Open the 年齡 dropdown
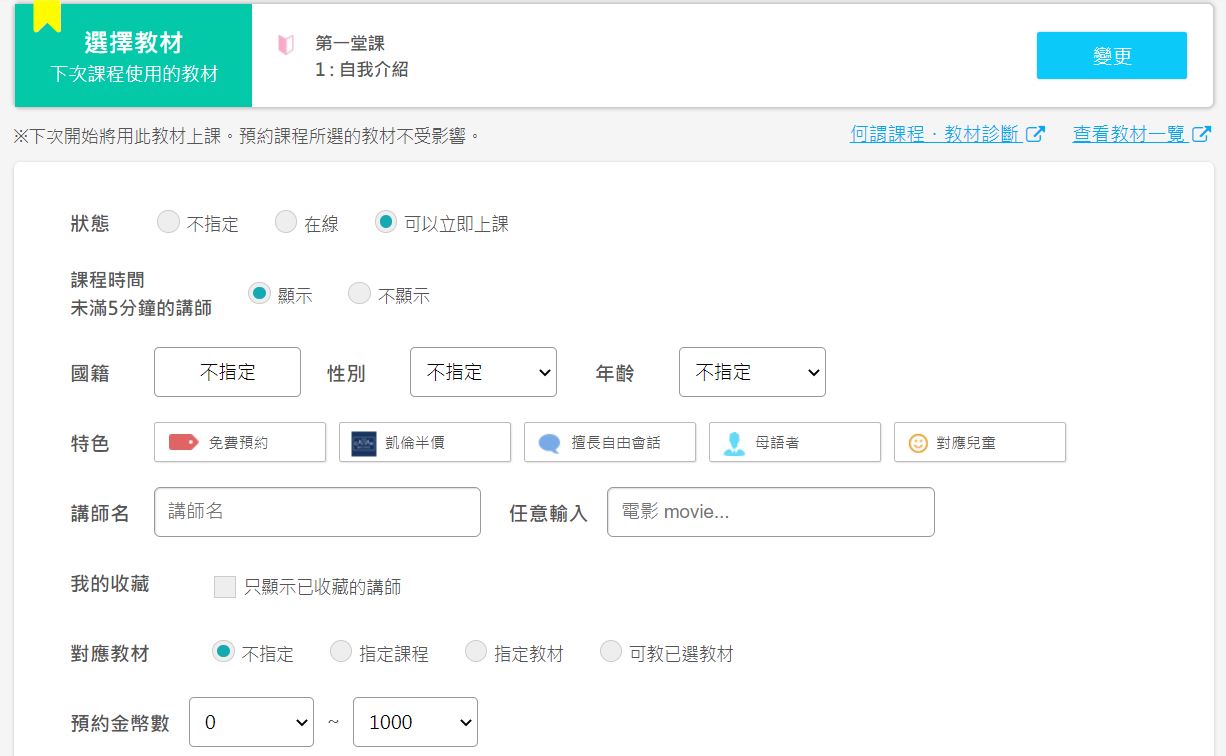 [752, 372]
